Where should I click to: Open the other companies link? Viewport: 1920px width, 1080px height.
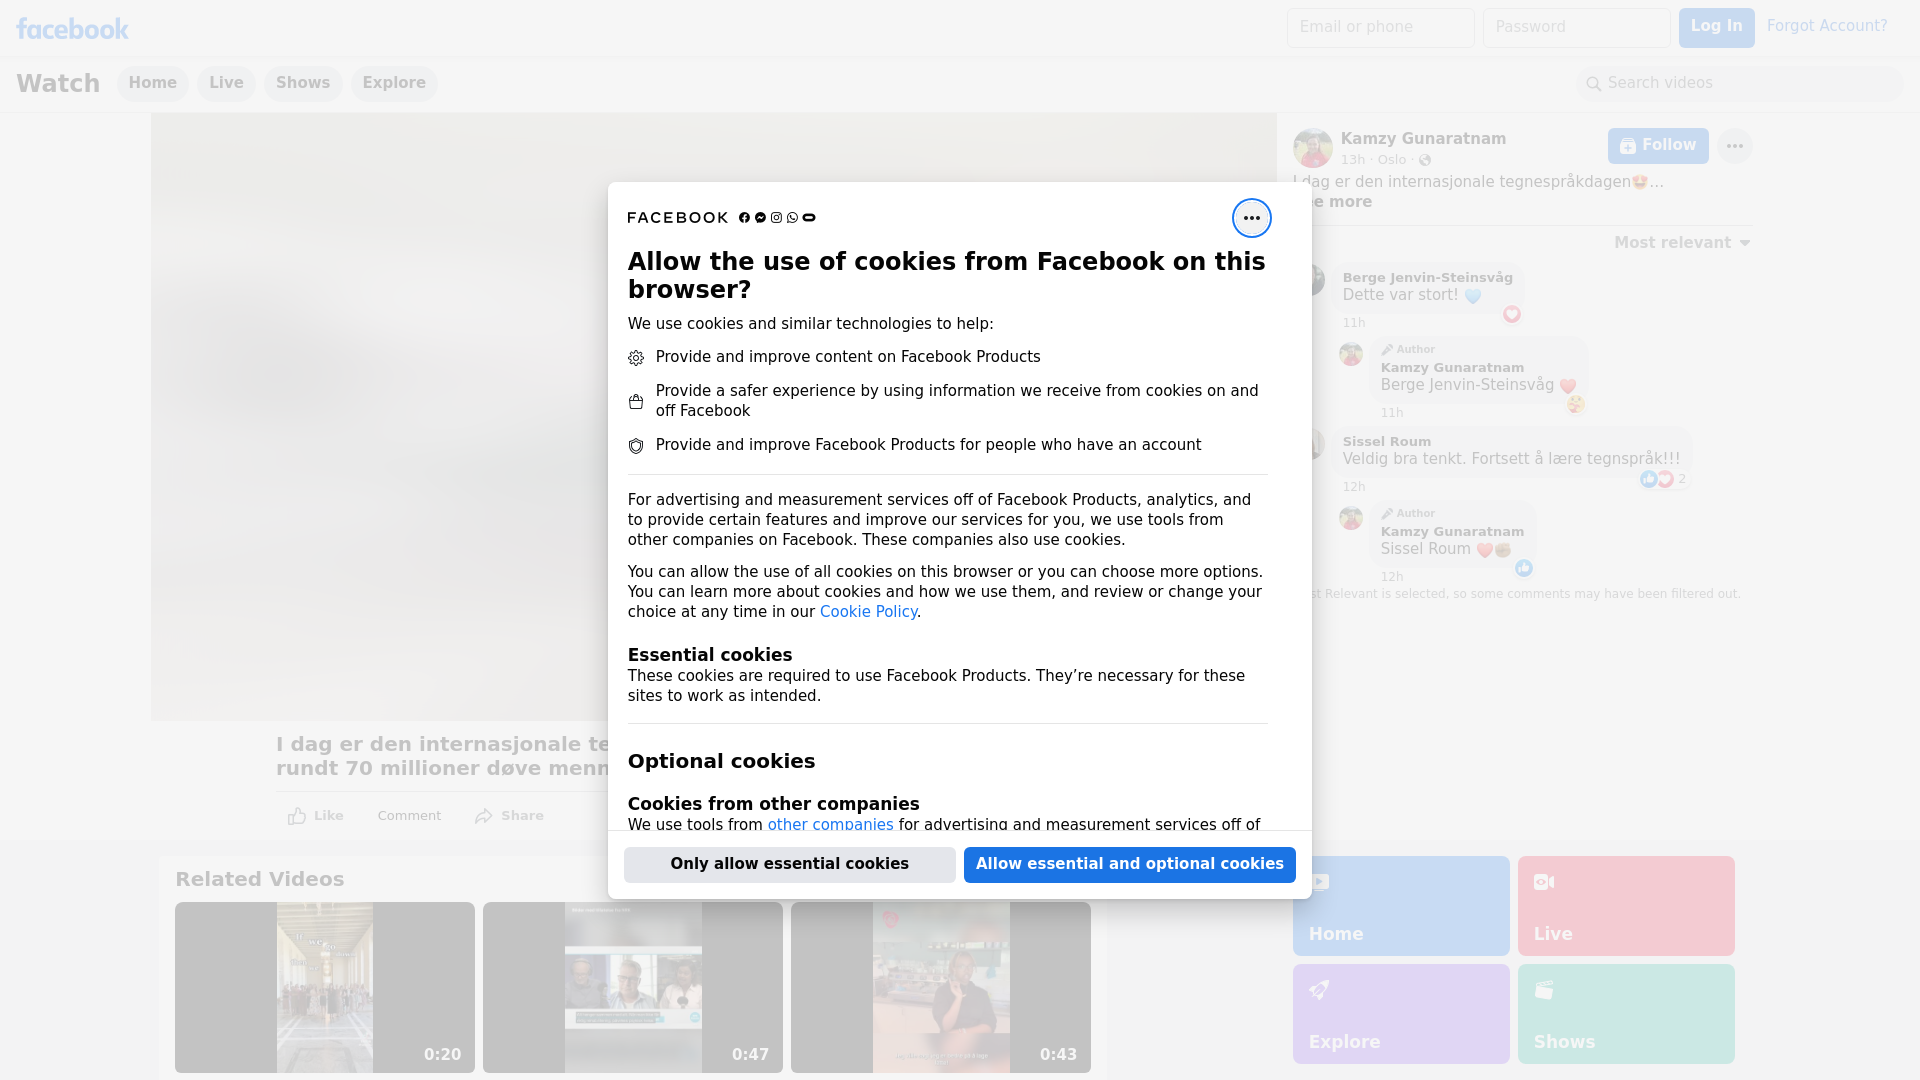(x=830, y=825)
